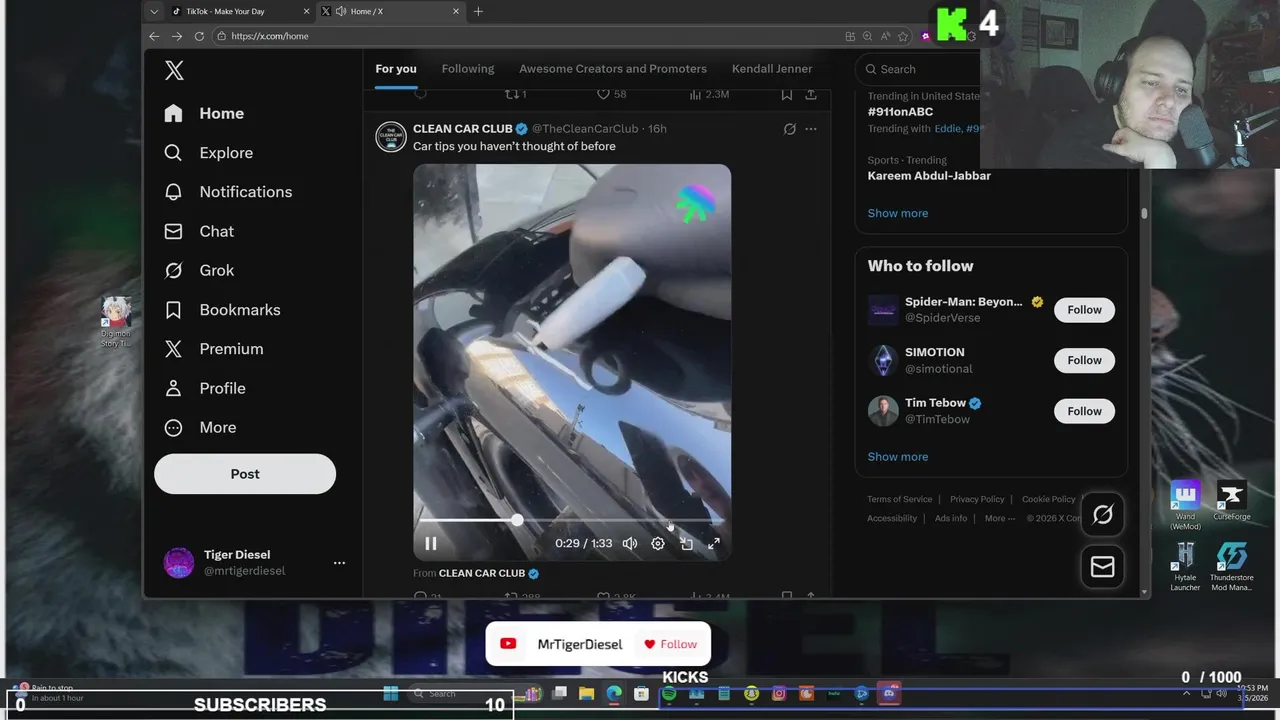Switch to the For you tab
1280x720 pixels.
click(x=396, y=69)
